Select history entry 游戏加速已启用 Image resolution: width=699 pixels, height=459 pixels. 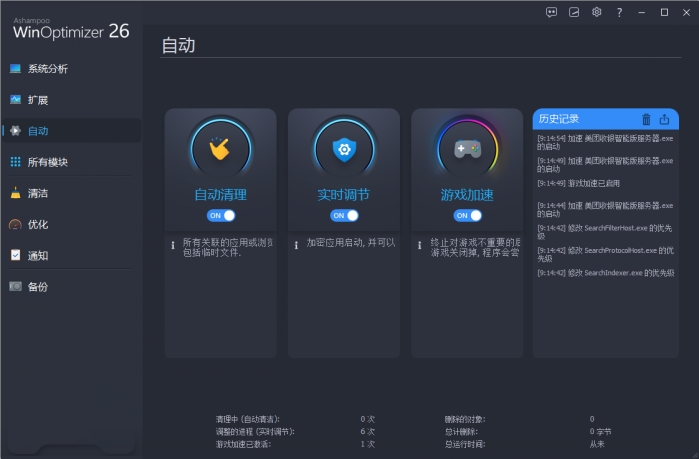578,183
